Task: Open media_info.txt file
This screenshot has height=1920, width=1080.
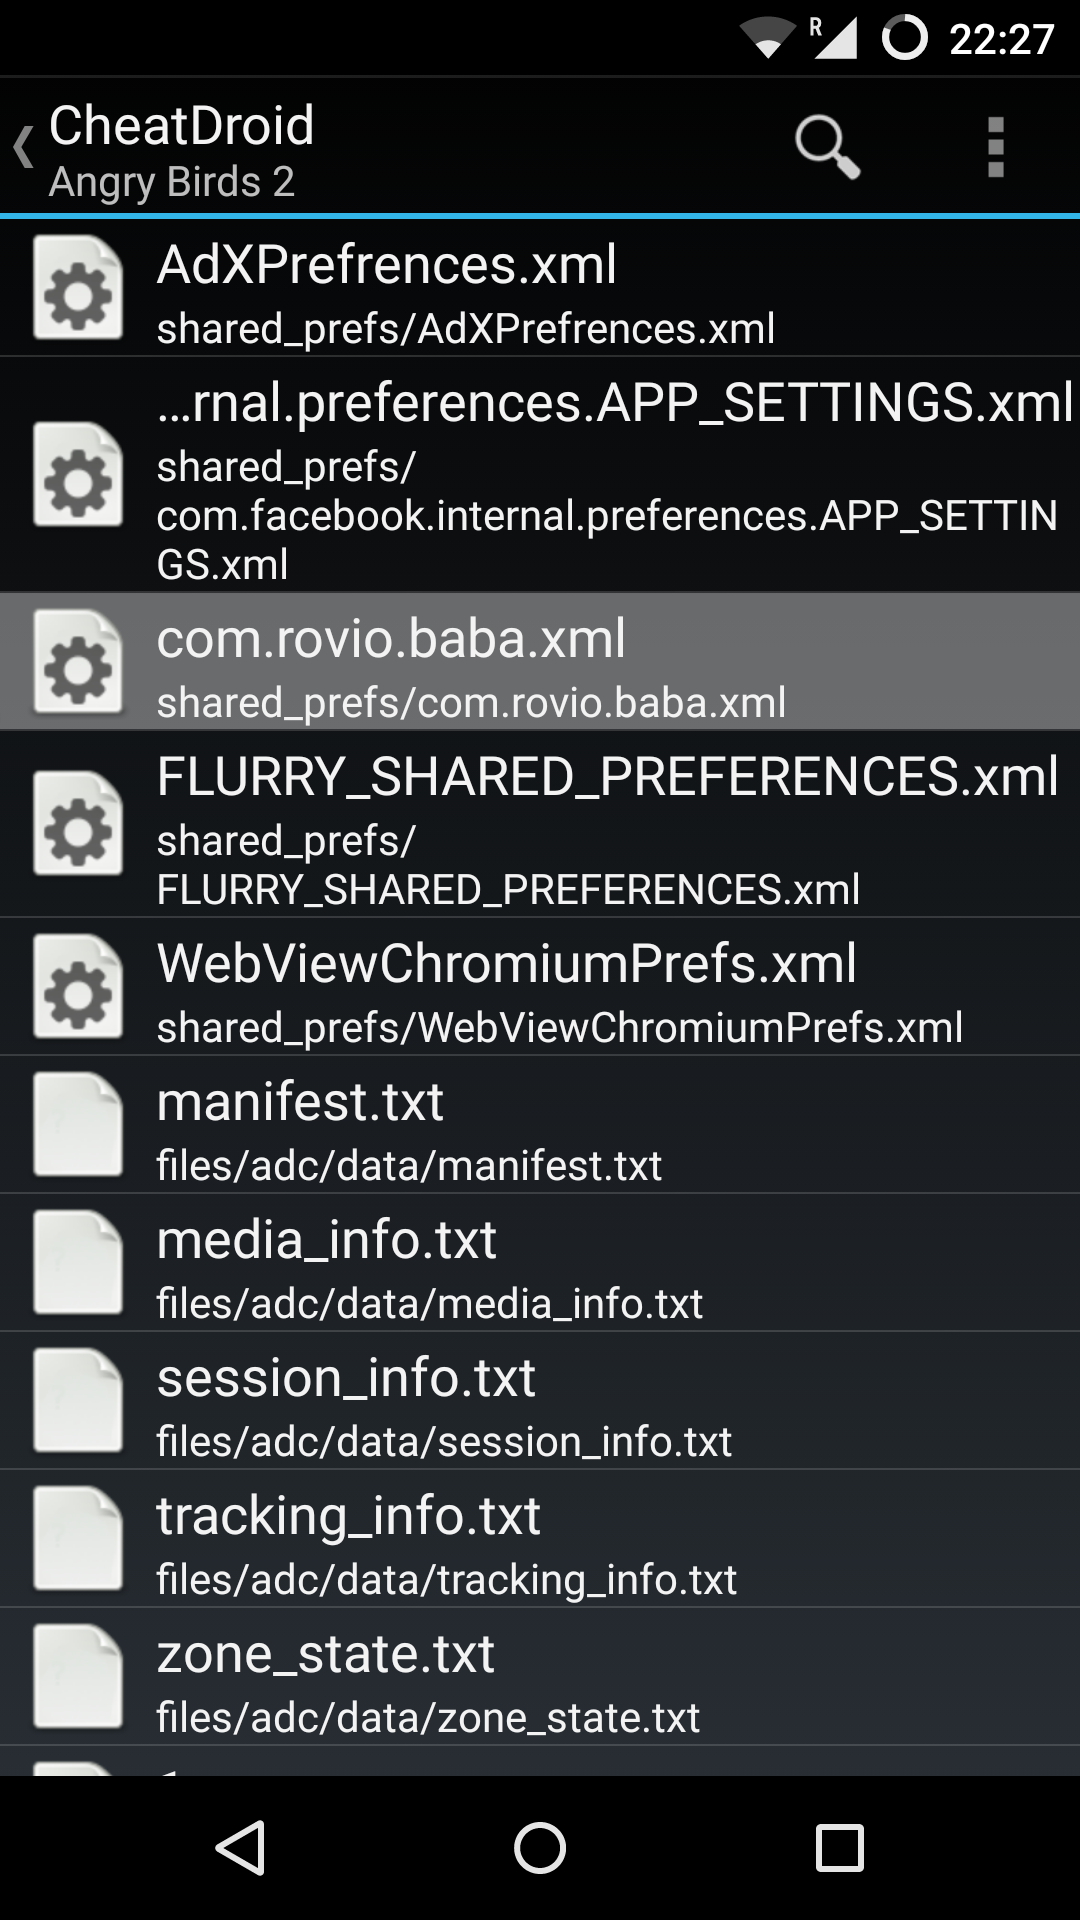Action: (x=540, y=1263)
